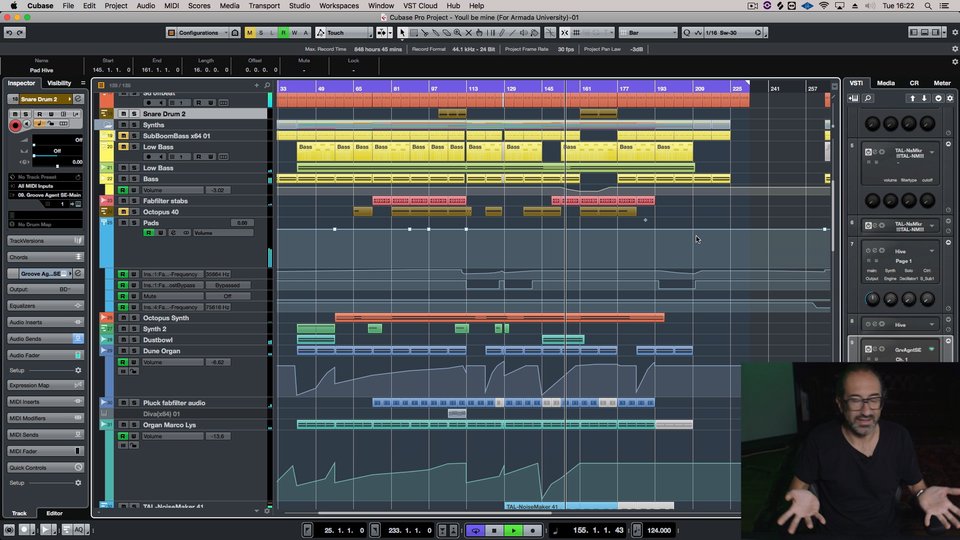Screen dimensions: 960x540
Task: Click the left locator icon in transport
Action: (307, 530)
